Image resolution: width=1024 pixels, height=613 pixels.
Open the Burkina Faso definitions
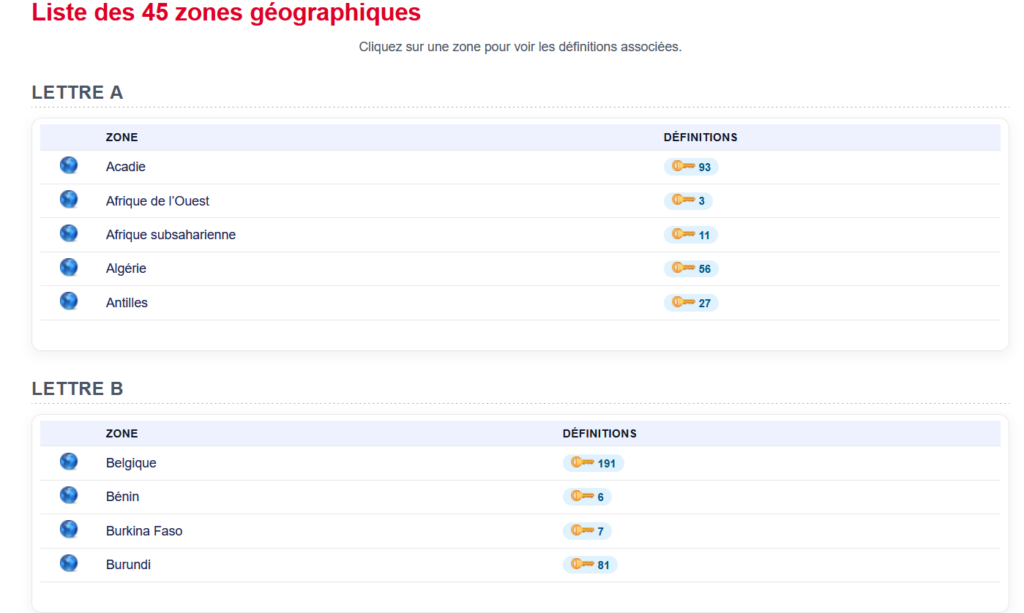[587, 531]
